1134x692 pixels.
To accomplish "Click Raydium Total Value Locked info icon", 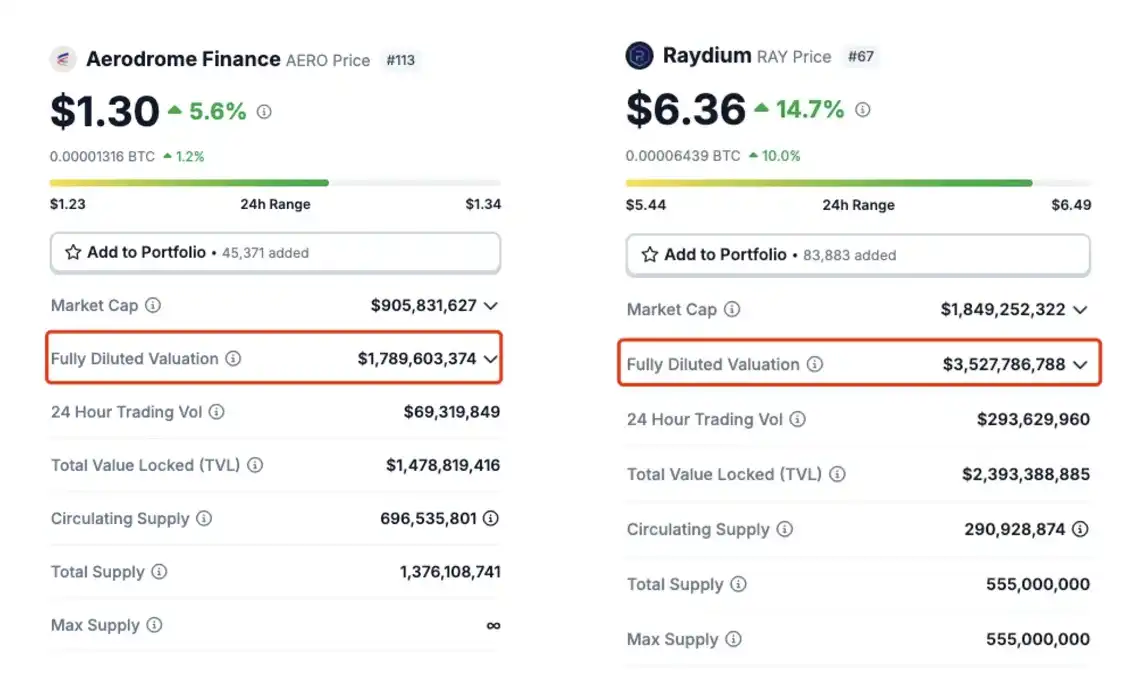I will (838, 474).
